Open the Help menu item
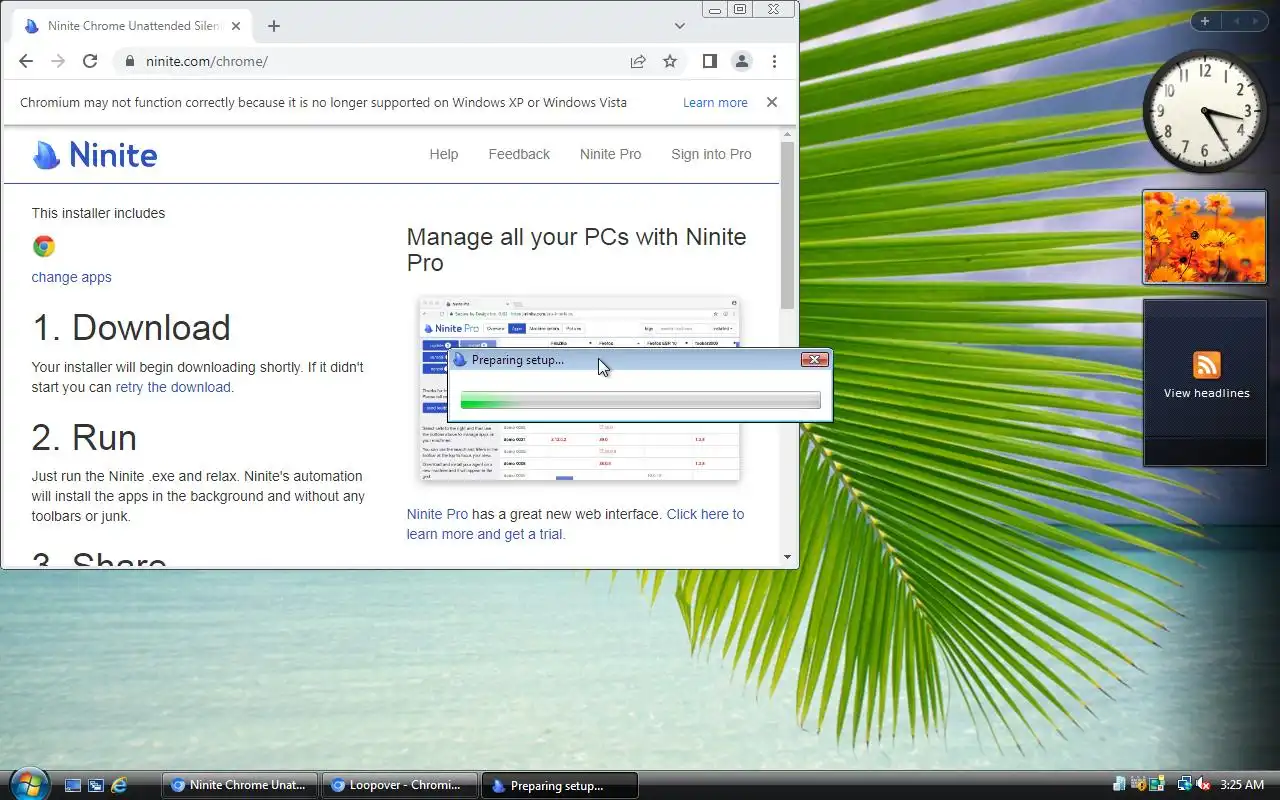 [444, 154]
